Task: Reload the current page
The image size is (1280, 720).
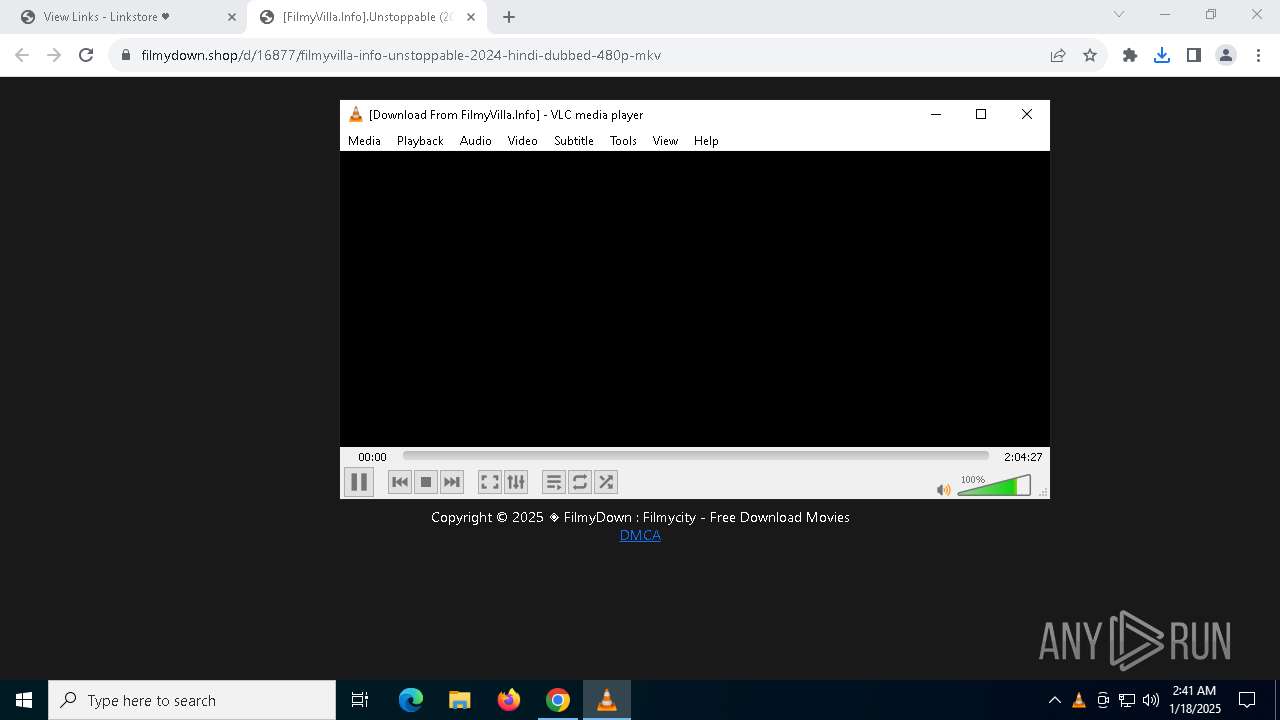Action: (86, 55)
